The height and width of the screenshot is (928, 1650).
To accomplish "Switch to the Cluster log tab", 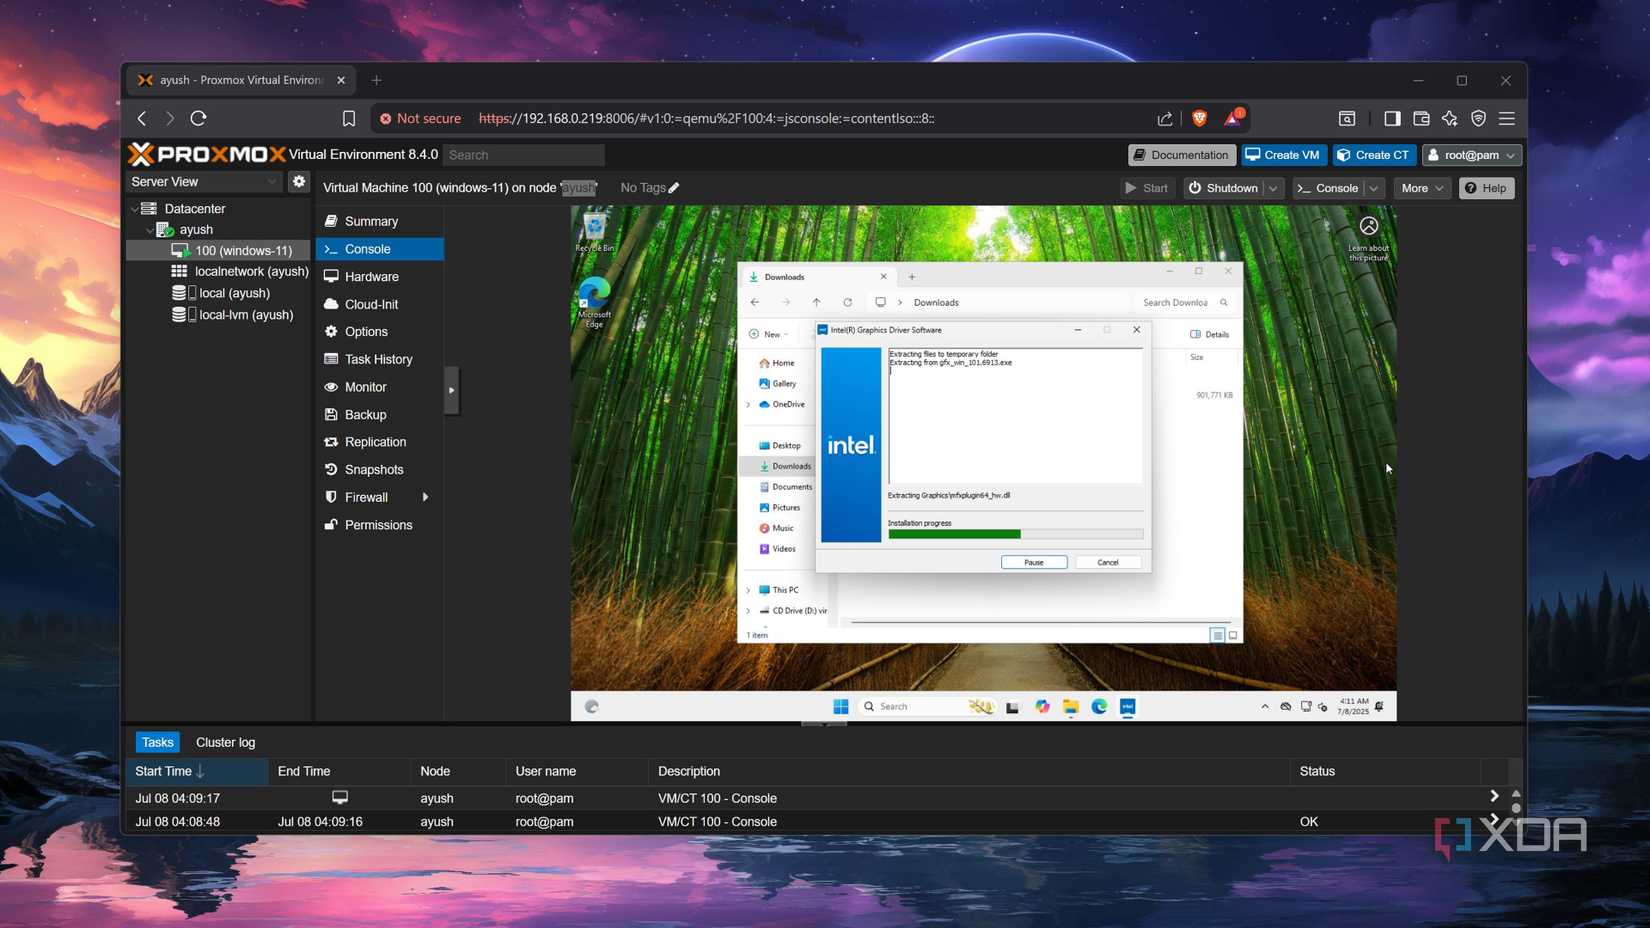I will coord(225,742).
